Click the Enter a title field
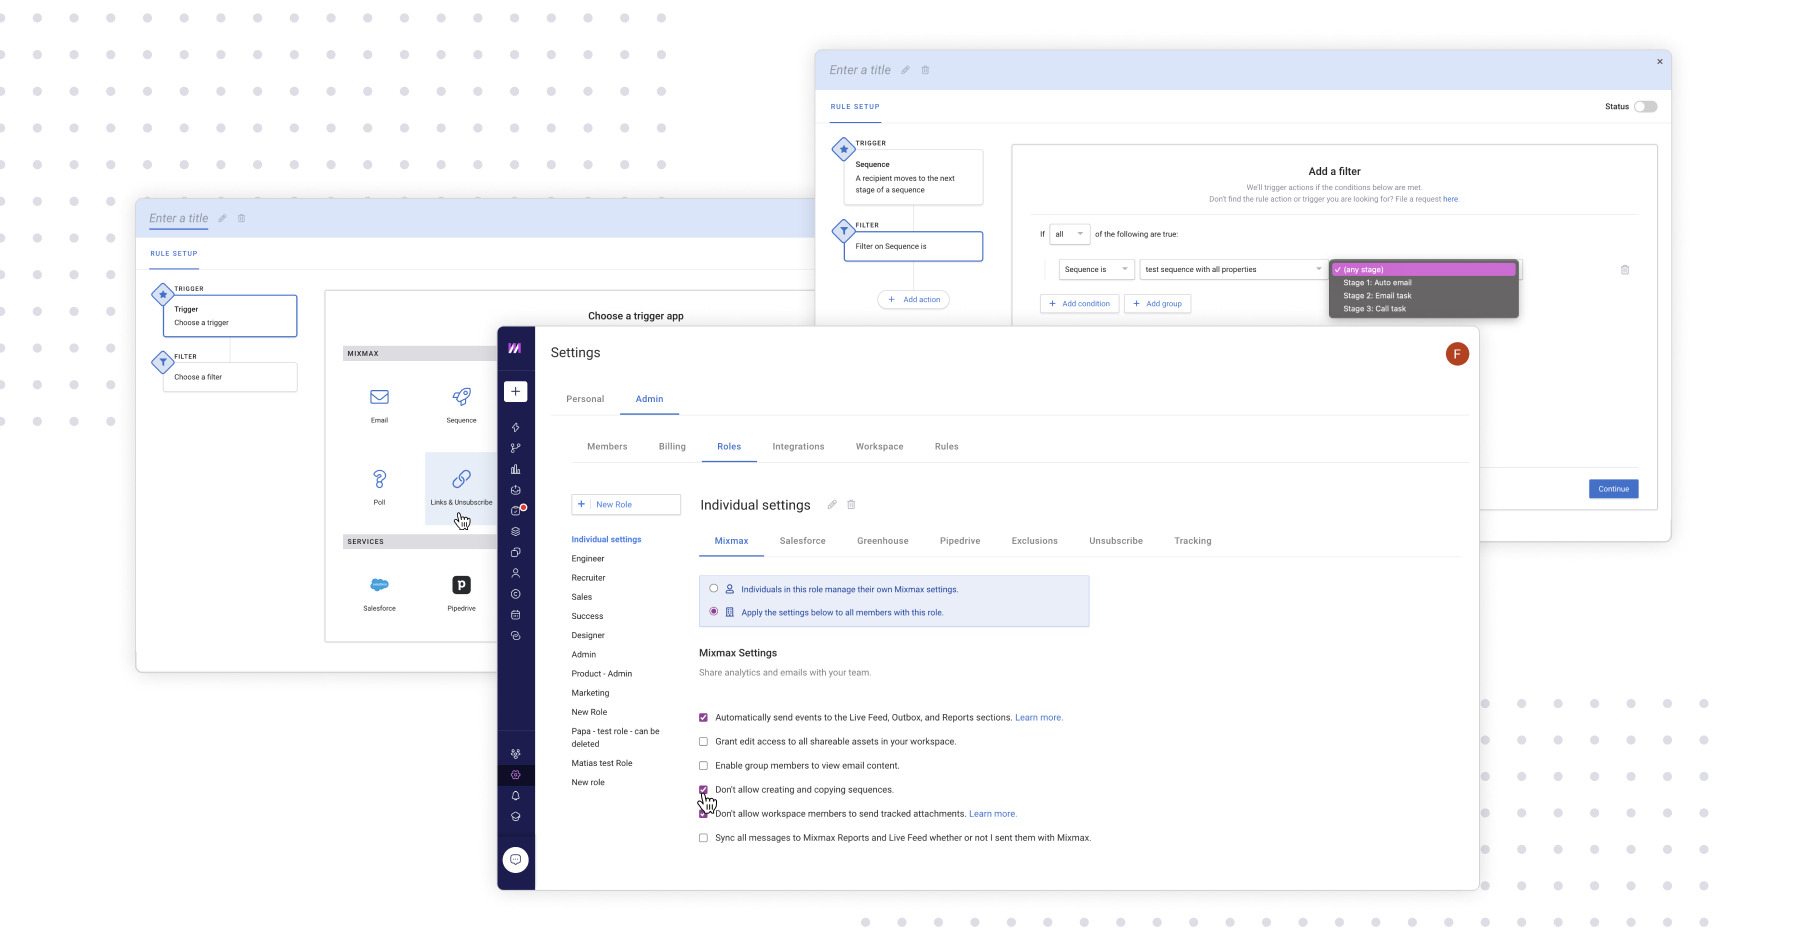Screen dimensions: 1800x941 click(x=860, y=70)
